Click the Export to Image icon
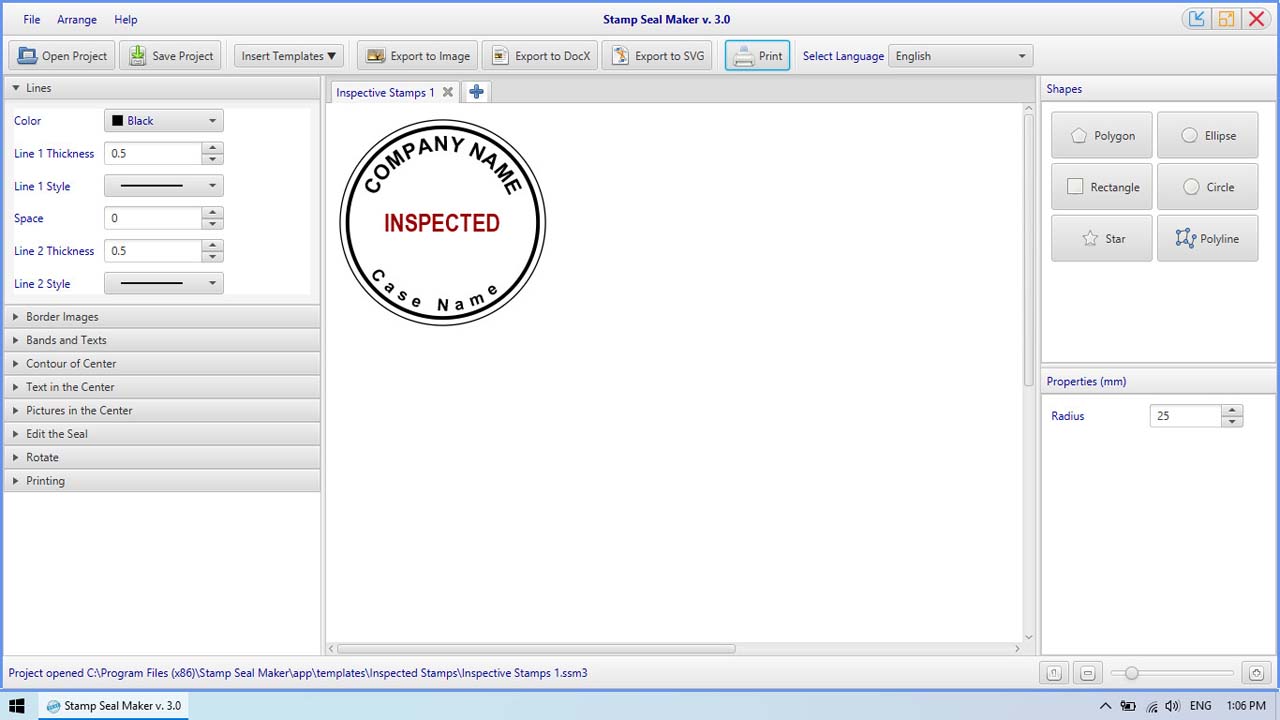This screenshot has height=720, width=1280. tap(376, 55)
